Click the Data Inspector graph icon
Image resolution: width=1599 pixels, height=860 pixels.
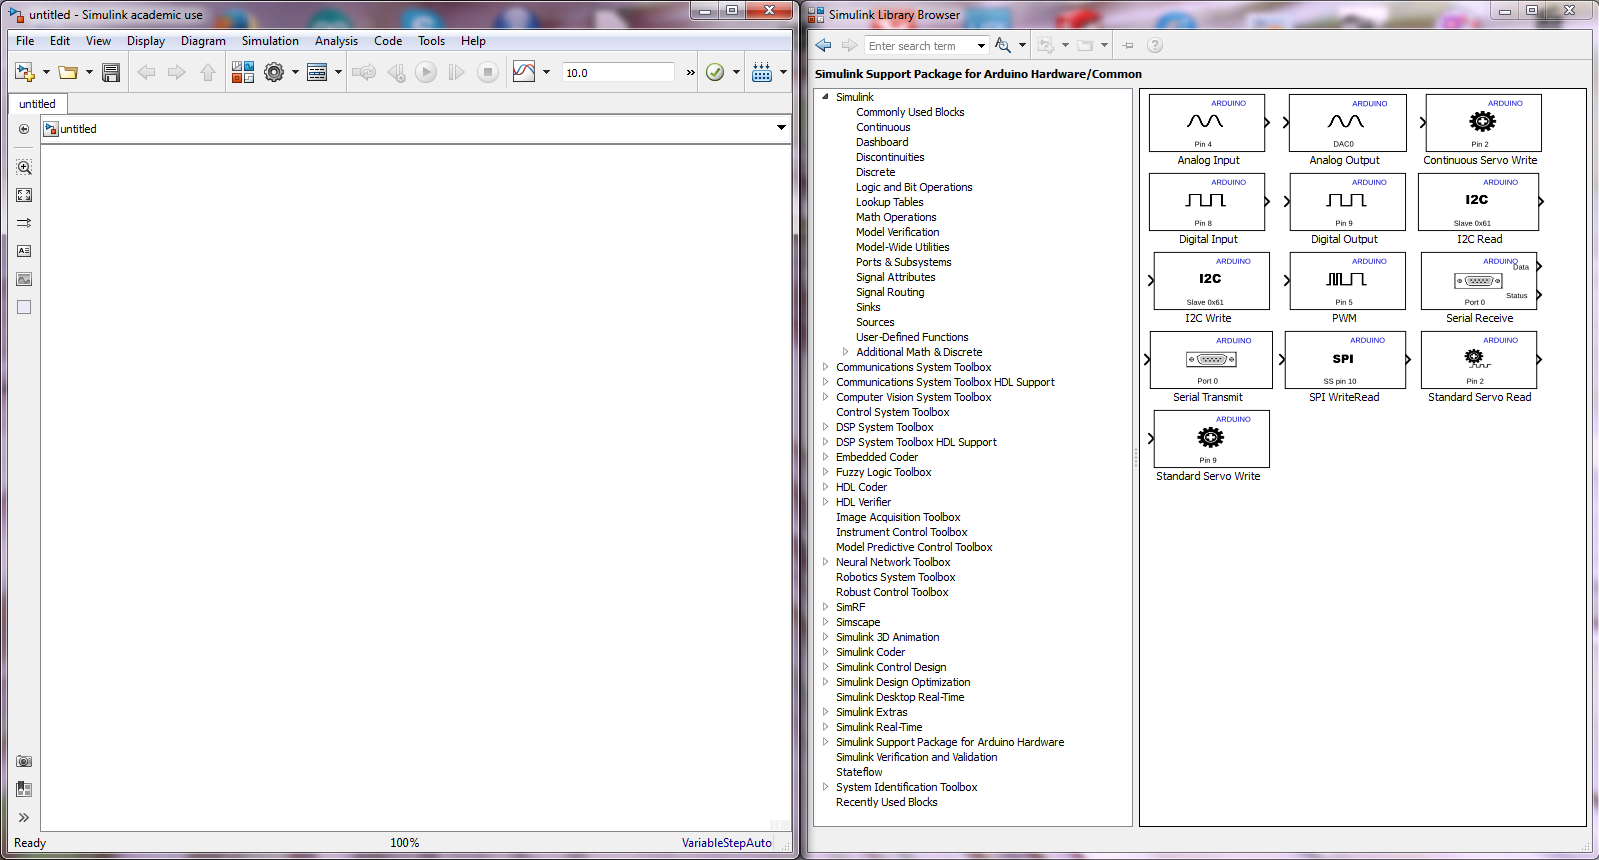[x=524, y=72]
